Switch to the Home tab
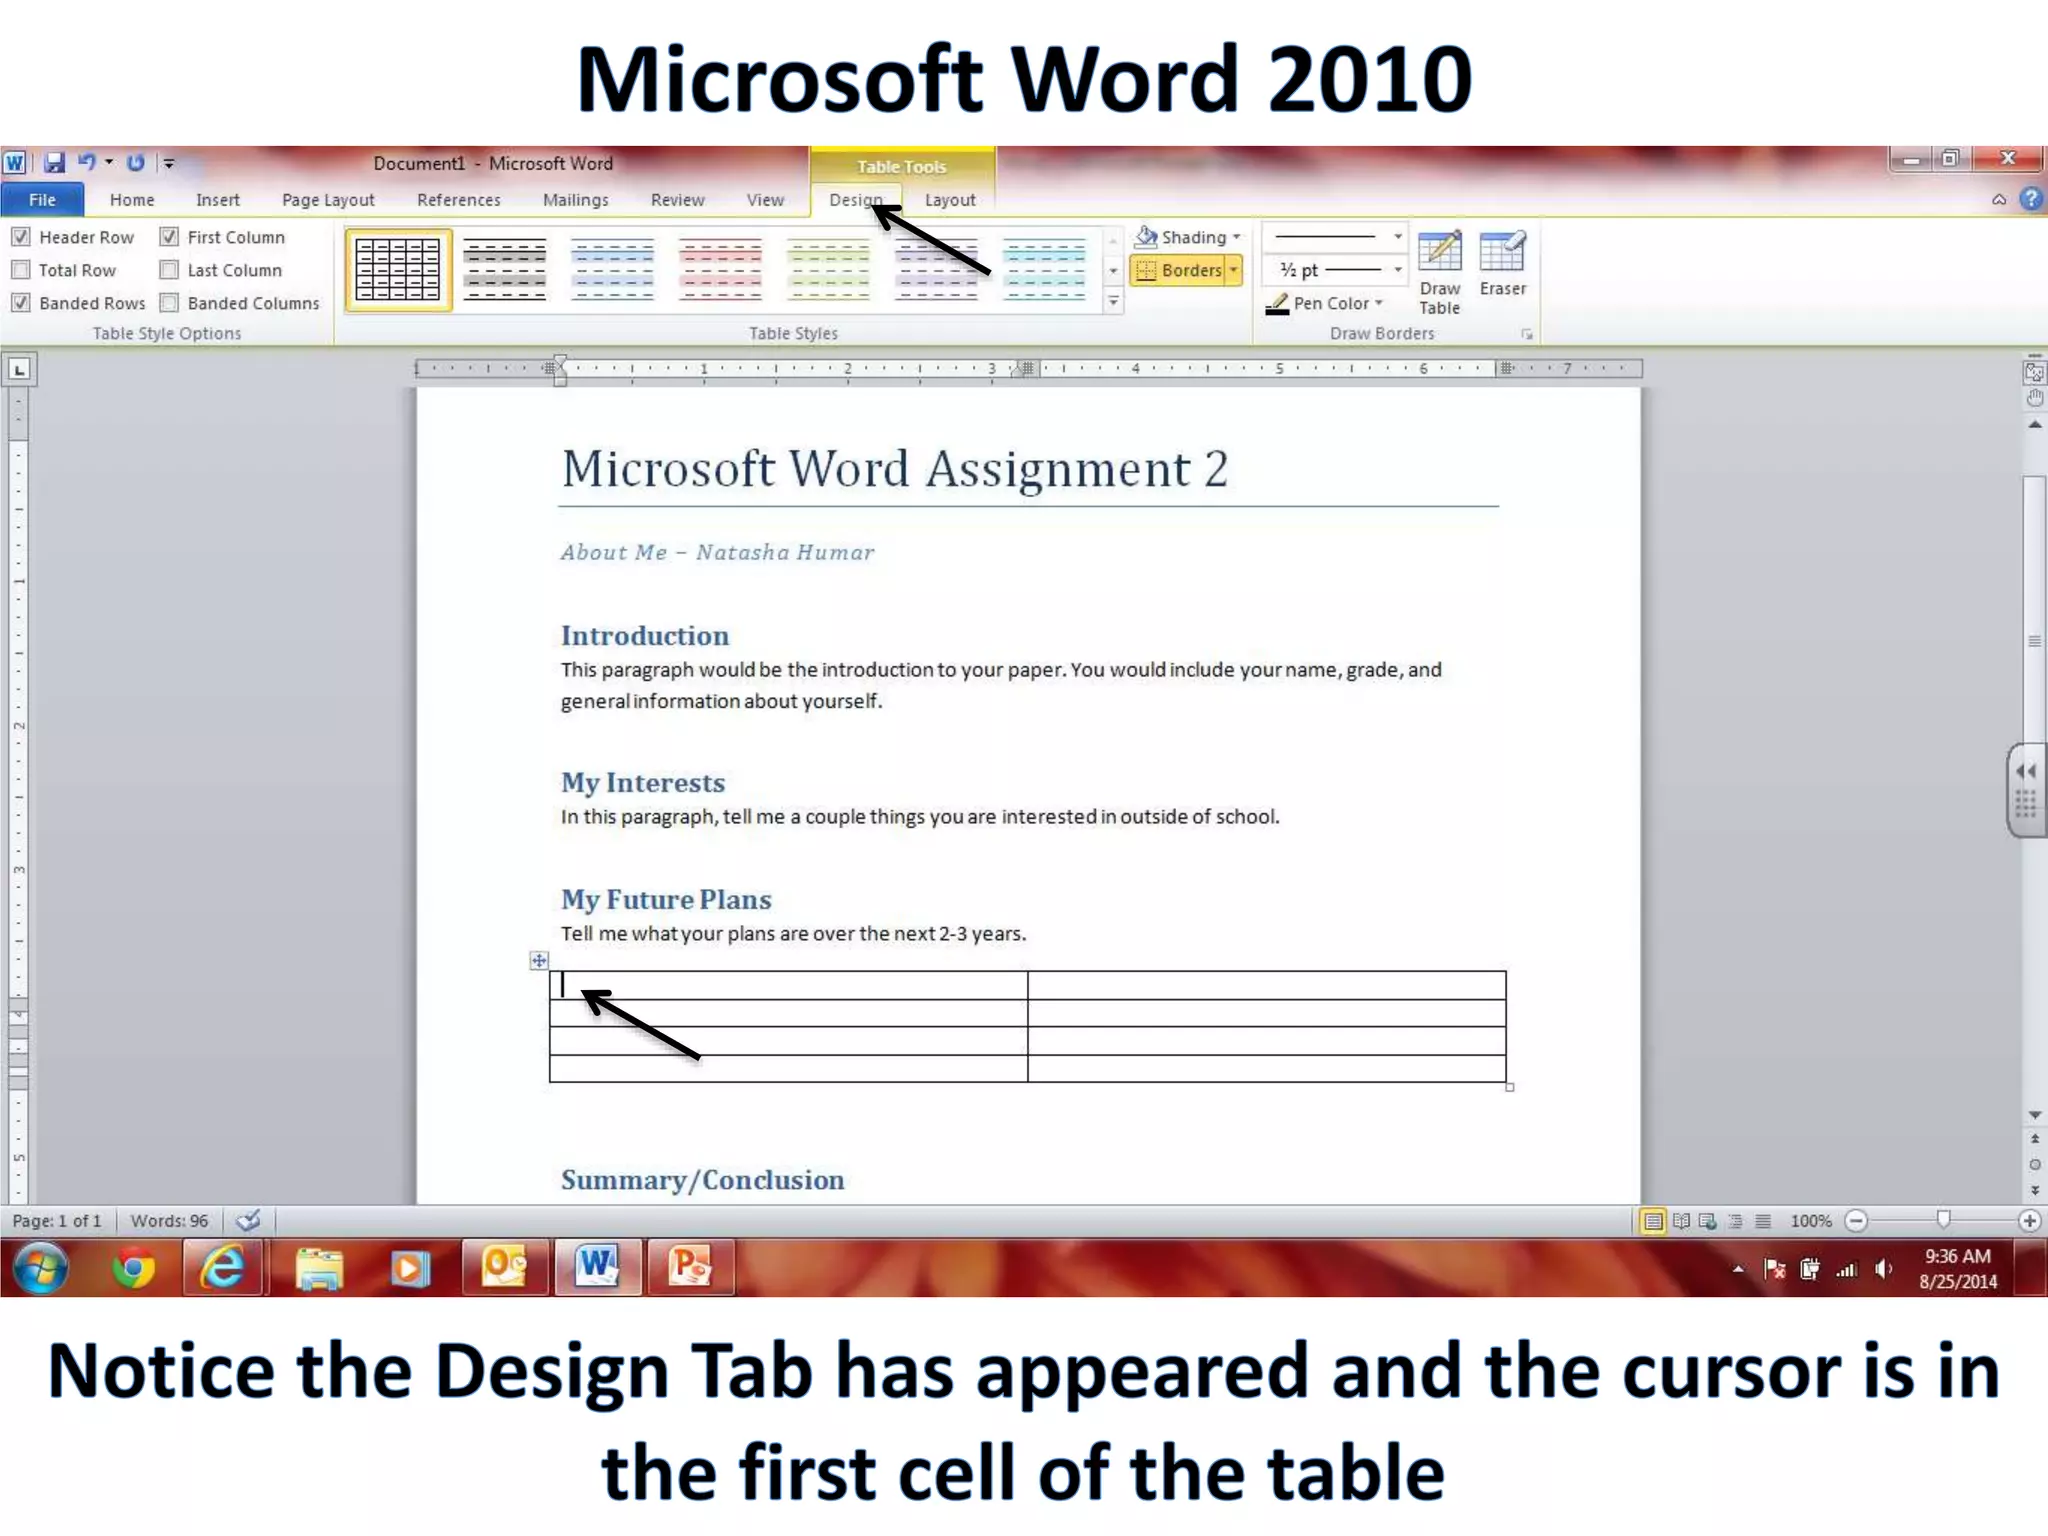The width and height of the screenshot is (2048, 1536). (132, 200)
